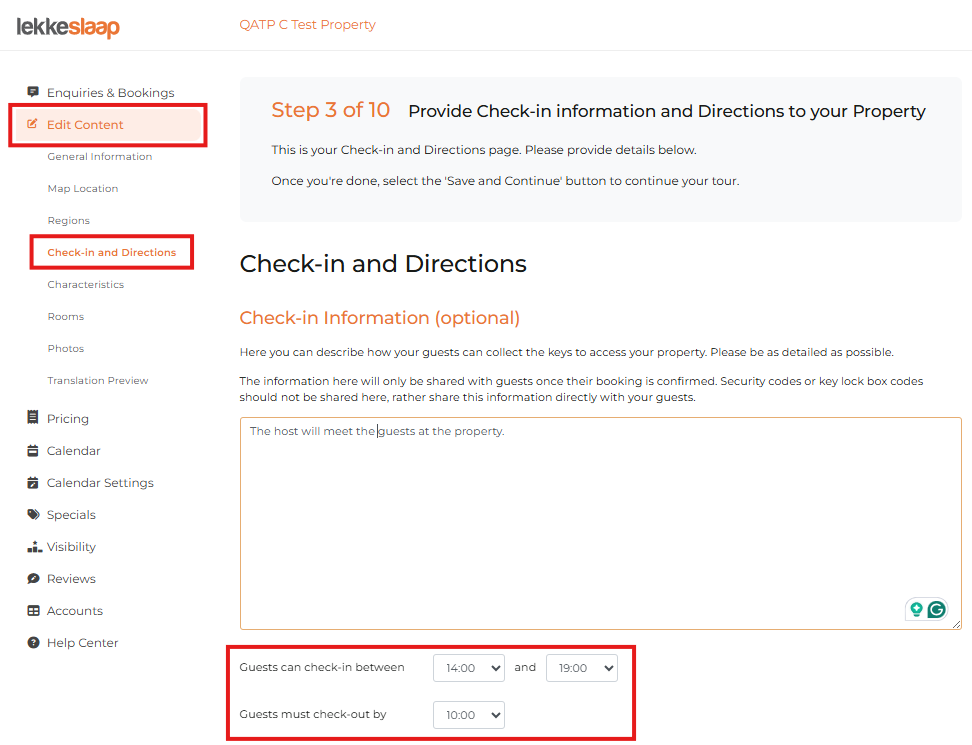Screen dimensions: 972x745
Task: Open the check-in start time 14:00 dropdown
Action: [469, 668]
